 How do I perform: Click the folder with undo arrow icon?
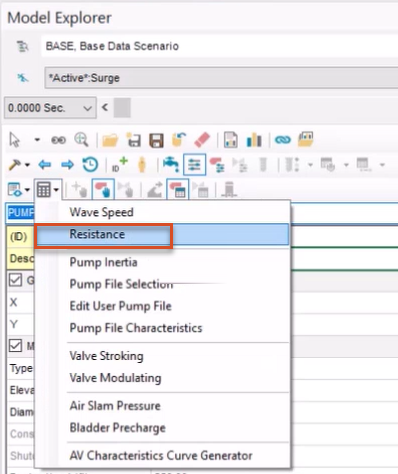tap(178, 140)
